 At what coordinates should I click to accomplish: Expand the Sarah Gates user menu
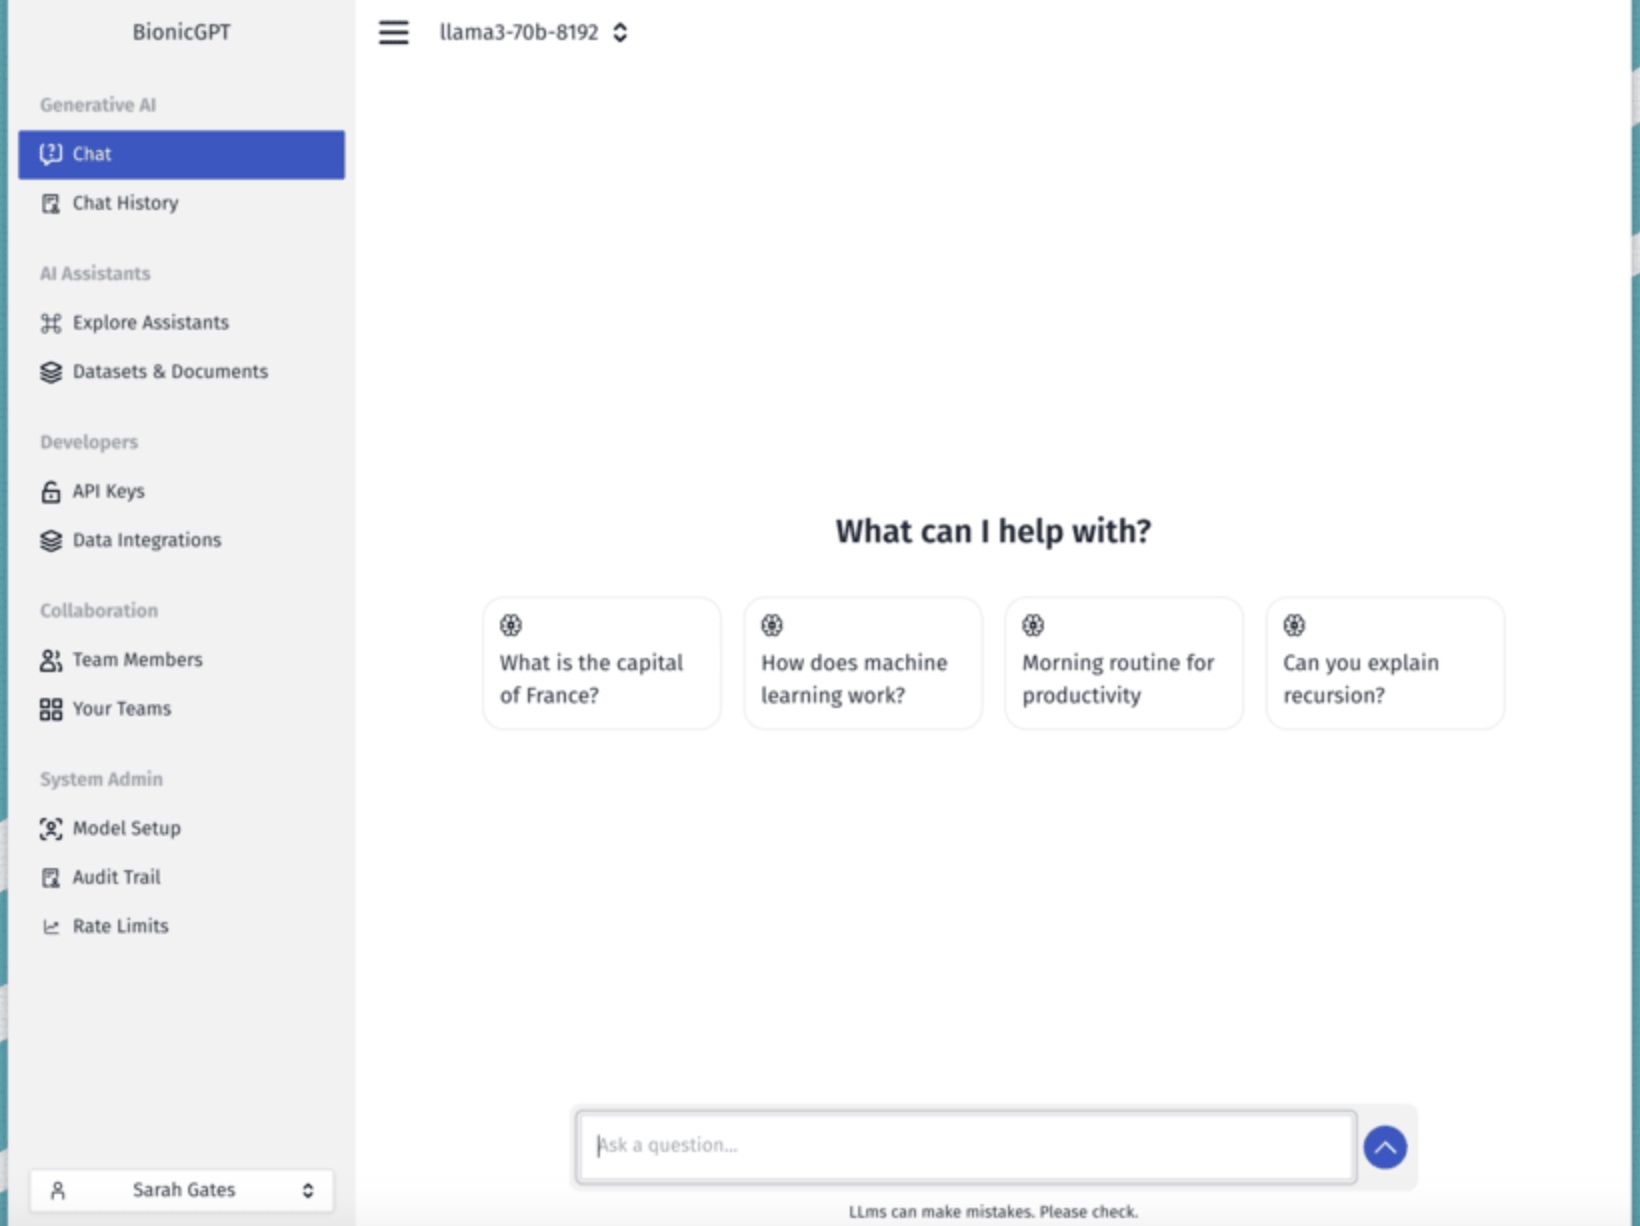(x=181, y=1190)
